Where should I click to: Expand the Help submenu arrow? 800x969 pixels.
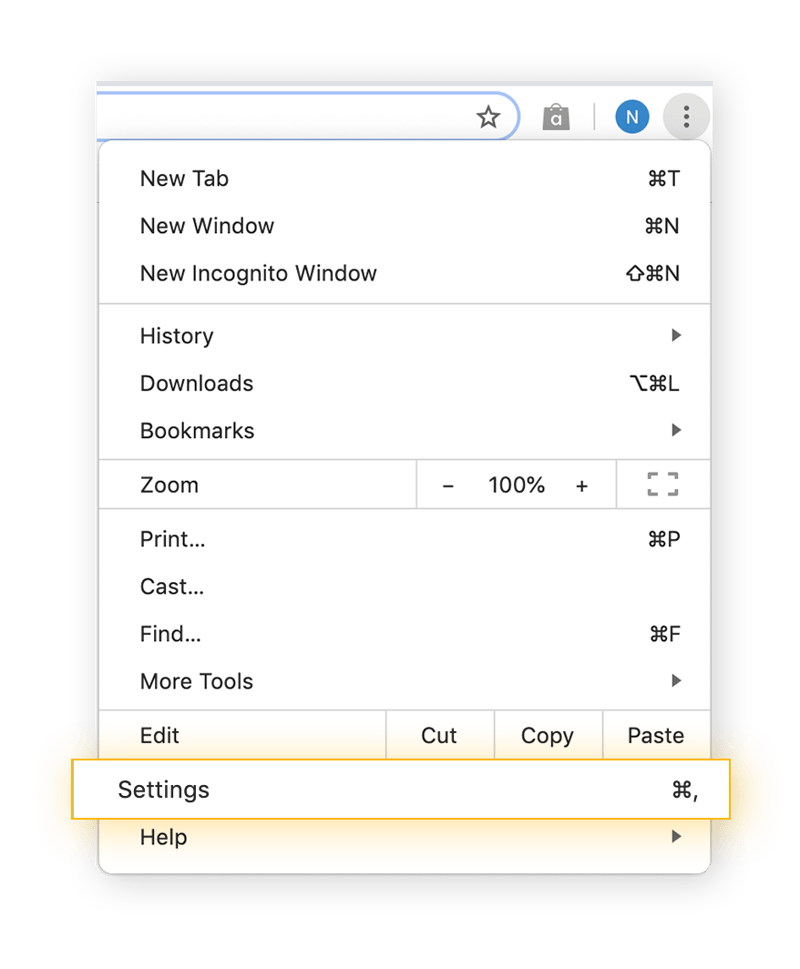677,837
